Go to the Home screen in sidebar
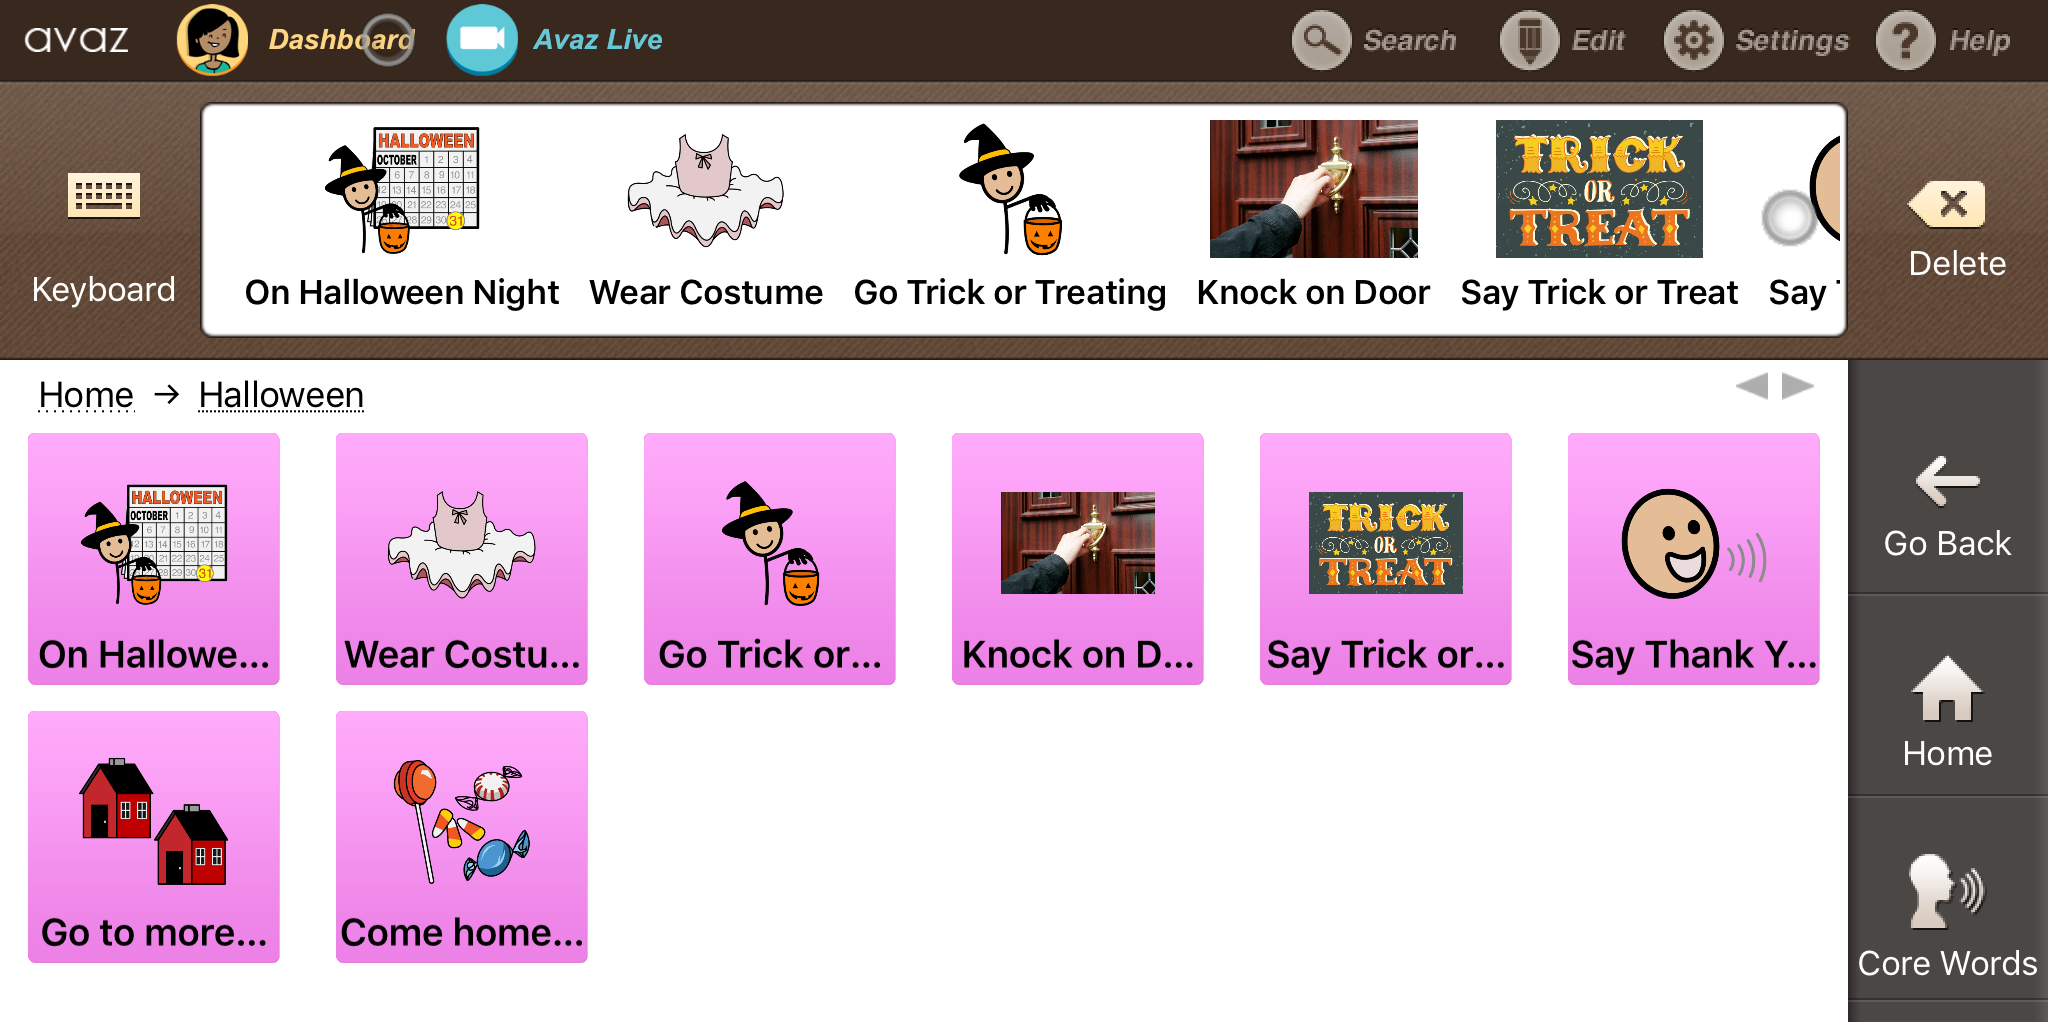This screenshot has height=1022, width=2048. pyautogui.click(x=1946, y=711)
